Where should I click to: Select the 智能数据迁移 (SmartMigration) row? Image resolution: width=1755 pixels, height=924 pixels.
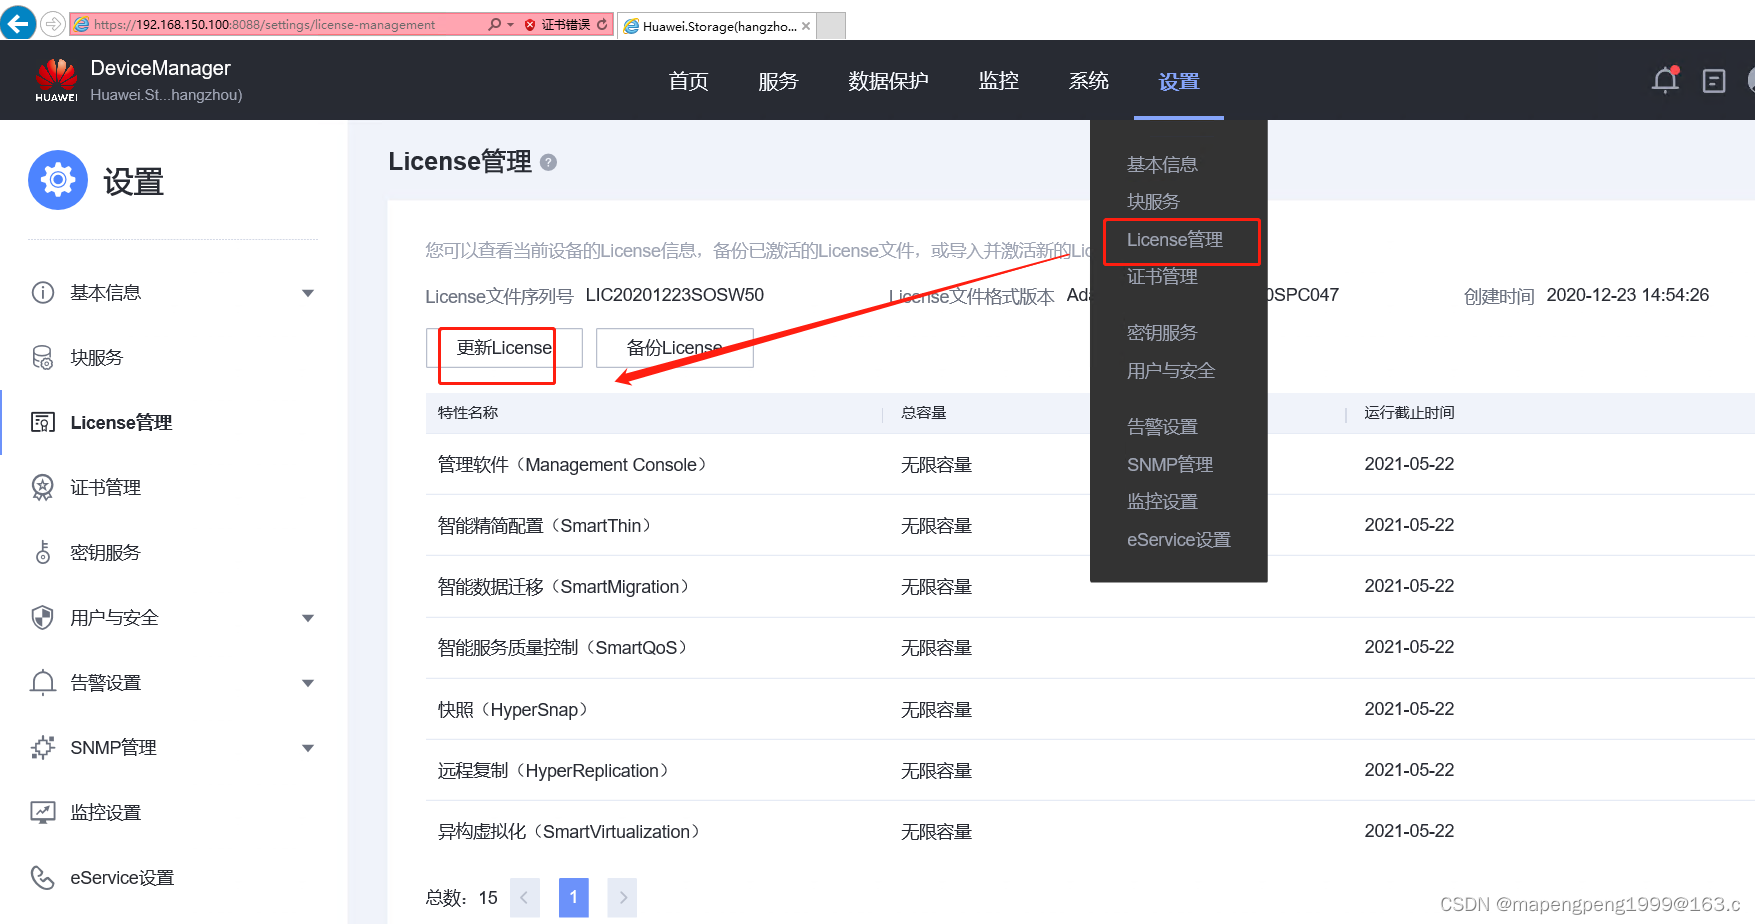coord(1090,586)
